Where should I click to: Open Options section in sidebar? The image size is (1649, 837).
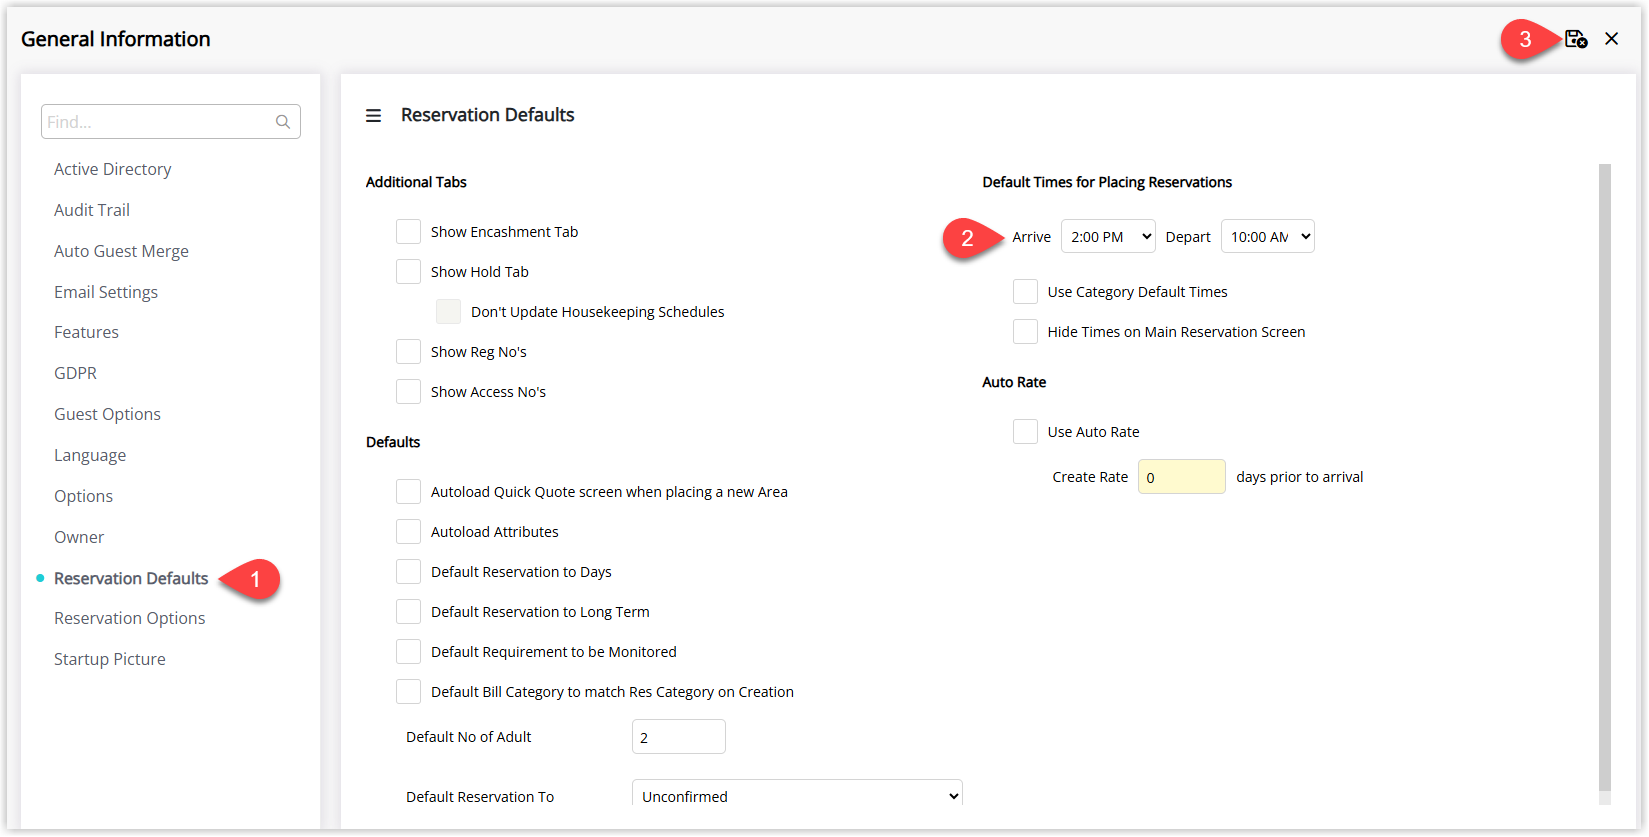83,496
